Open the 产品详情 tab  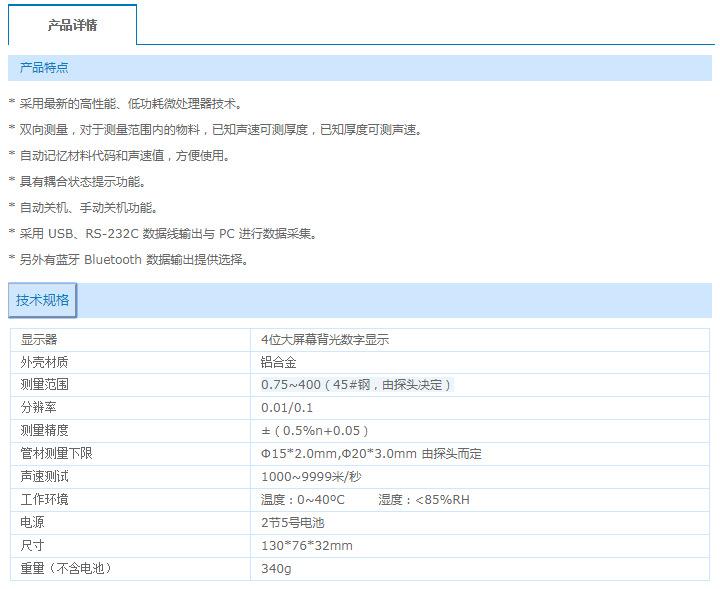tap(72, 25)
